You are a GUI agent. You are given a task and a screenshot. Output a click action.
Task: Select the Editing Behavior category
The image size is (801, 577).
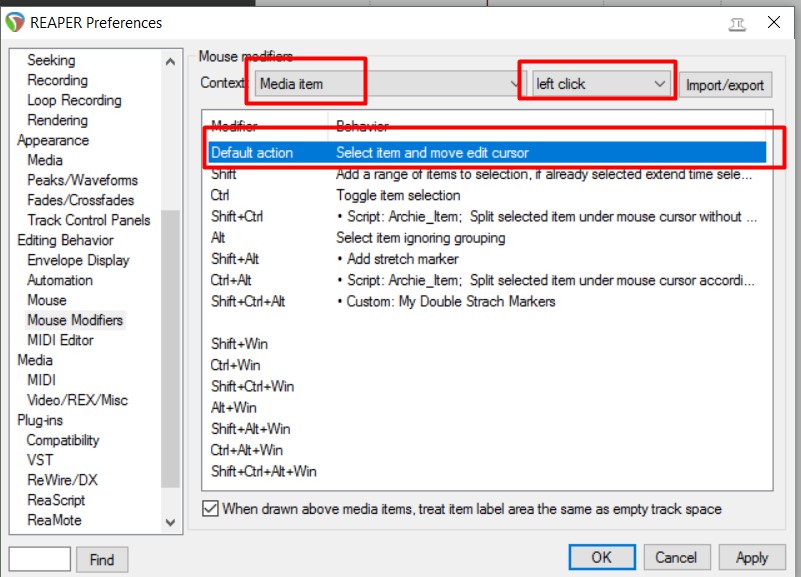65,240
